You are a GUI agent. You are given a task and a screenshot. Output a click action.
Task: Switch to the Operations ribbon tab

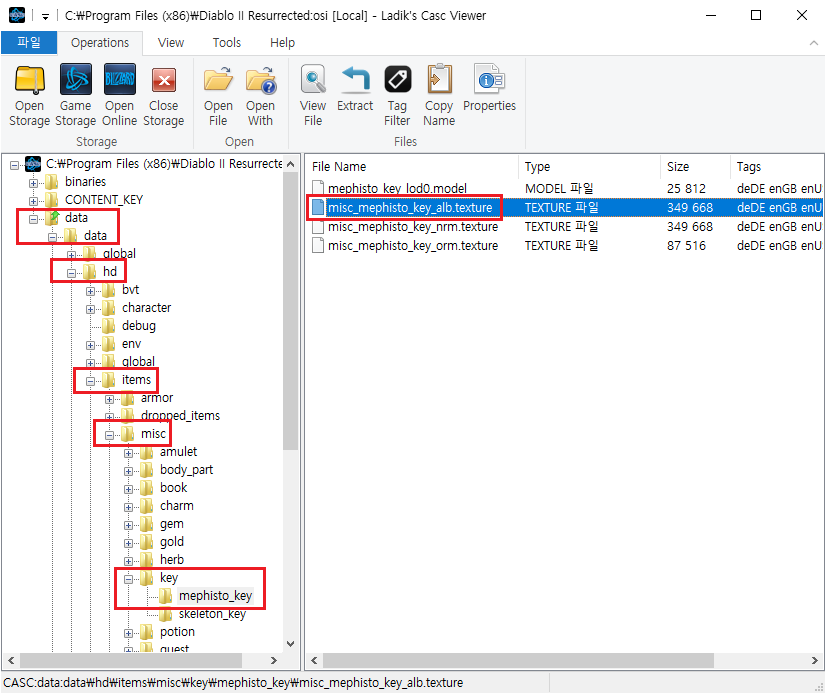[100, 43]
